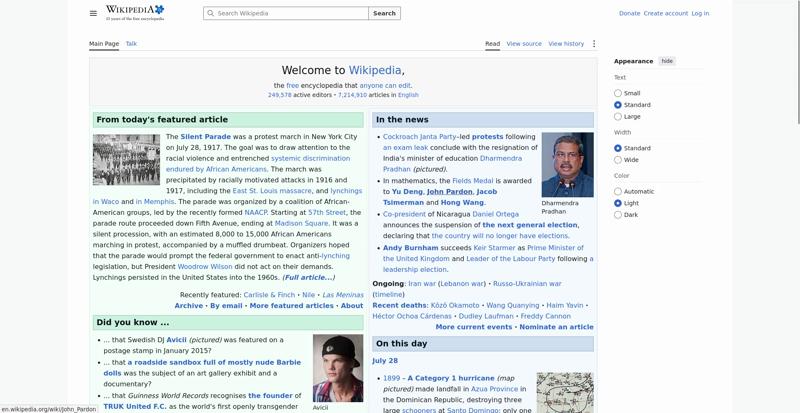This screenshot has width=800, height=413.
Task: Open the Keir Starmer link
Action: [x=494, y=248]
